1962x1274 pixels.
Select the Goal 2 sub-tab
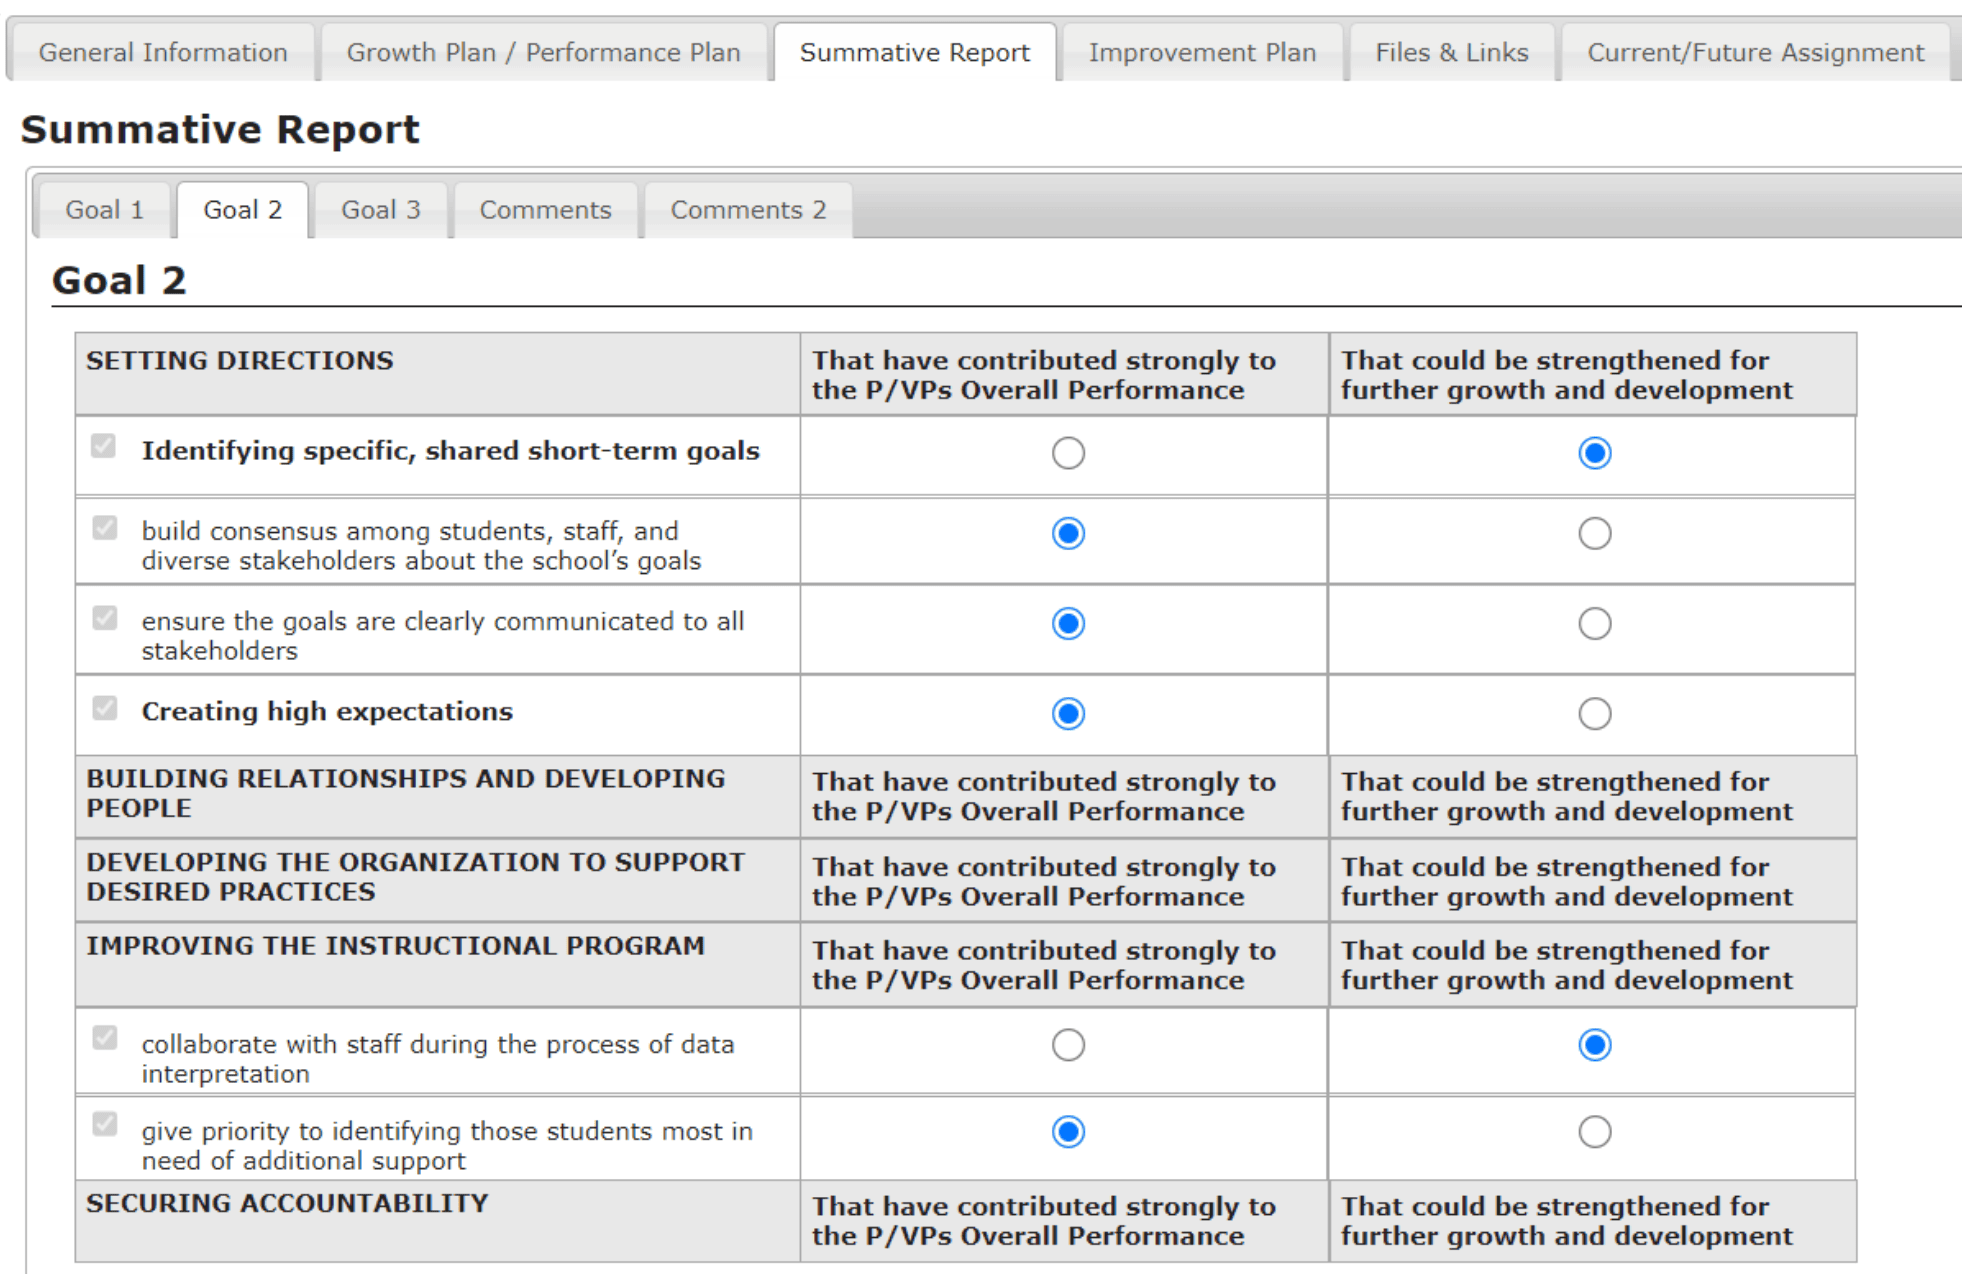click(x=242, y=210)
